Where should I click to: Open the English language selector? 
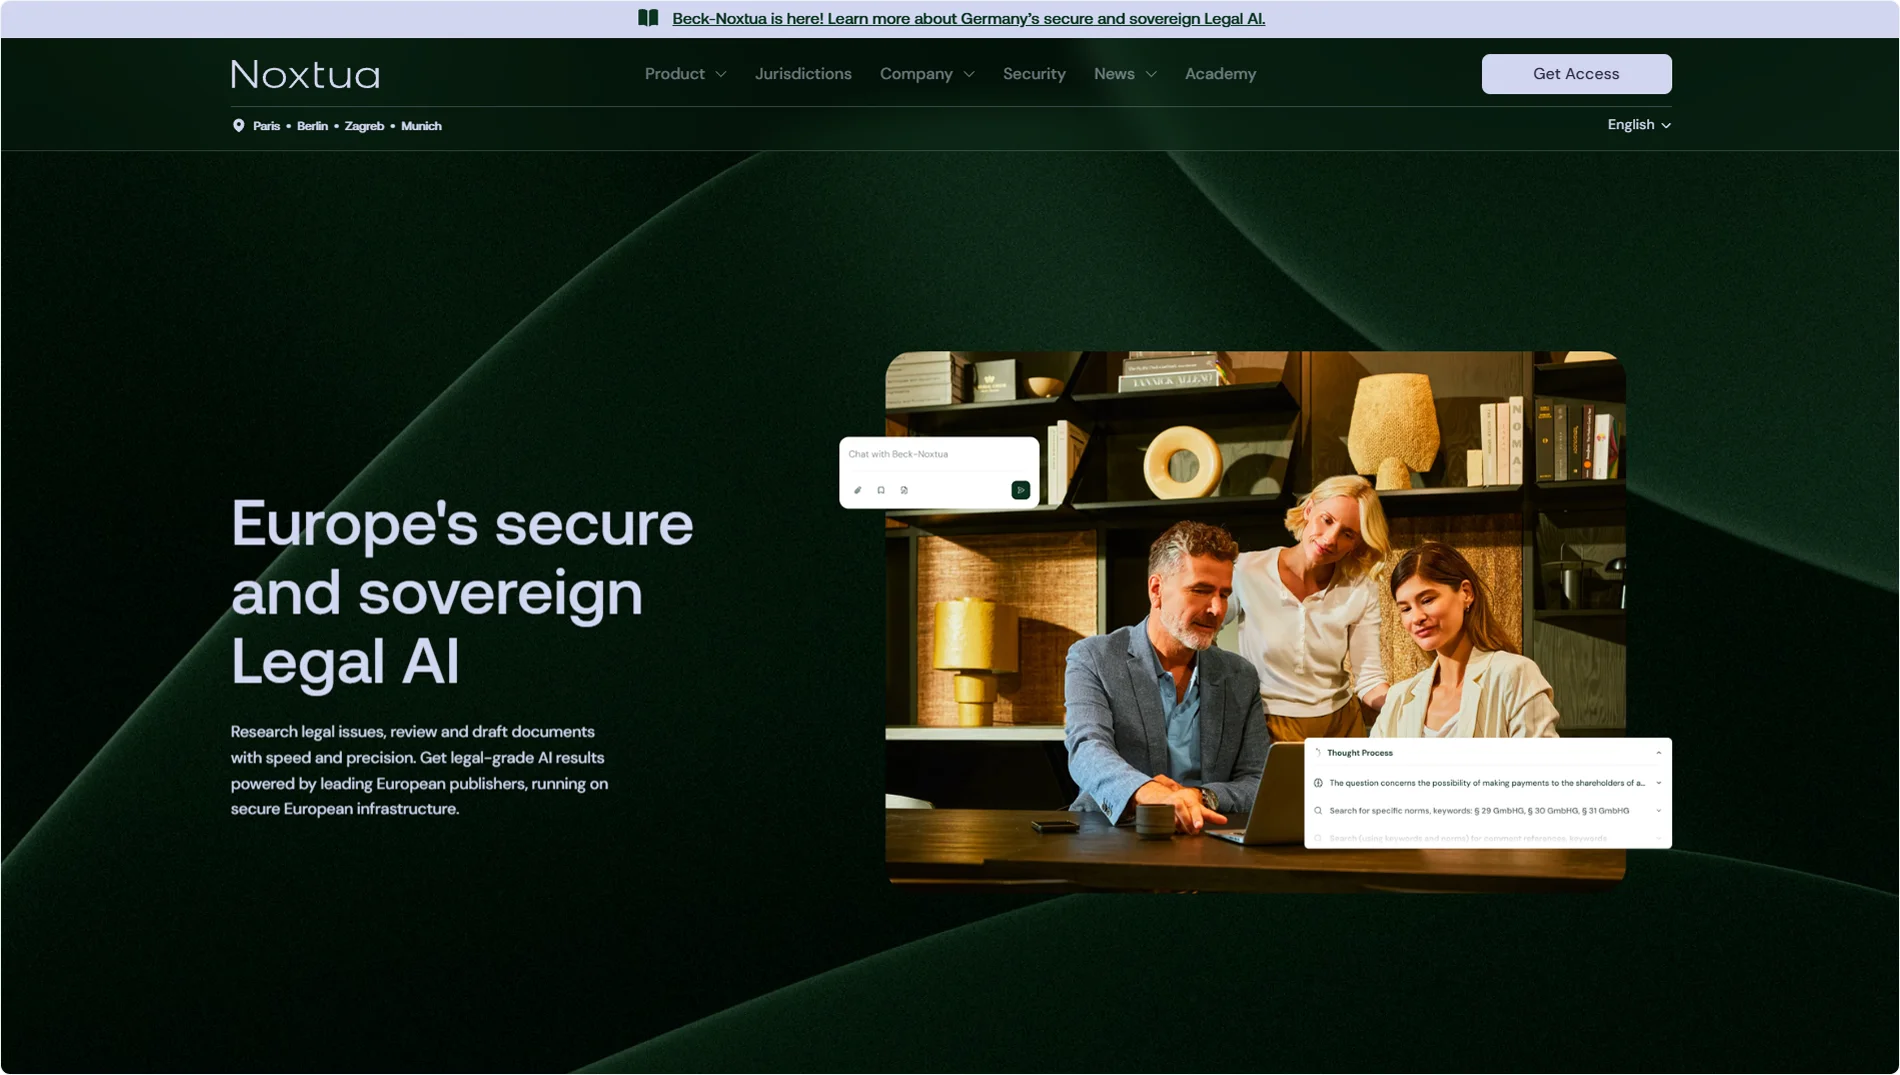click(x=1638, y=125)
